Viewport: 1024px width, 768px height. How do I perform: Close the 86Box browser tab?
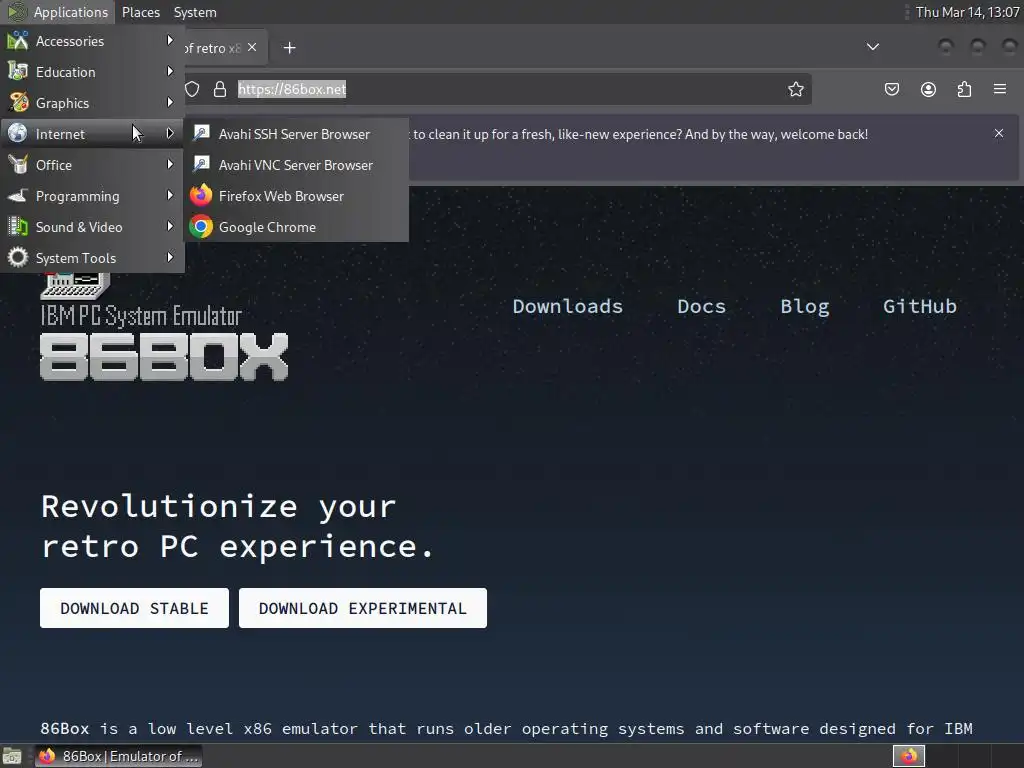[252, 47]
